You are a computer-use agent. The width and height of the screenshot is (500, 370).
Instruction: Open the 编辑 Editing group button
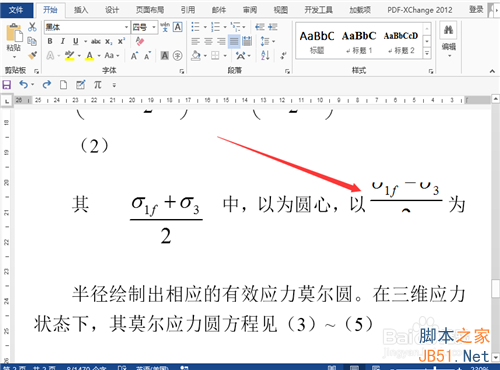click(448, 41)
